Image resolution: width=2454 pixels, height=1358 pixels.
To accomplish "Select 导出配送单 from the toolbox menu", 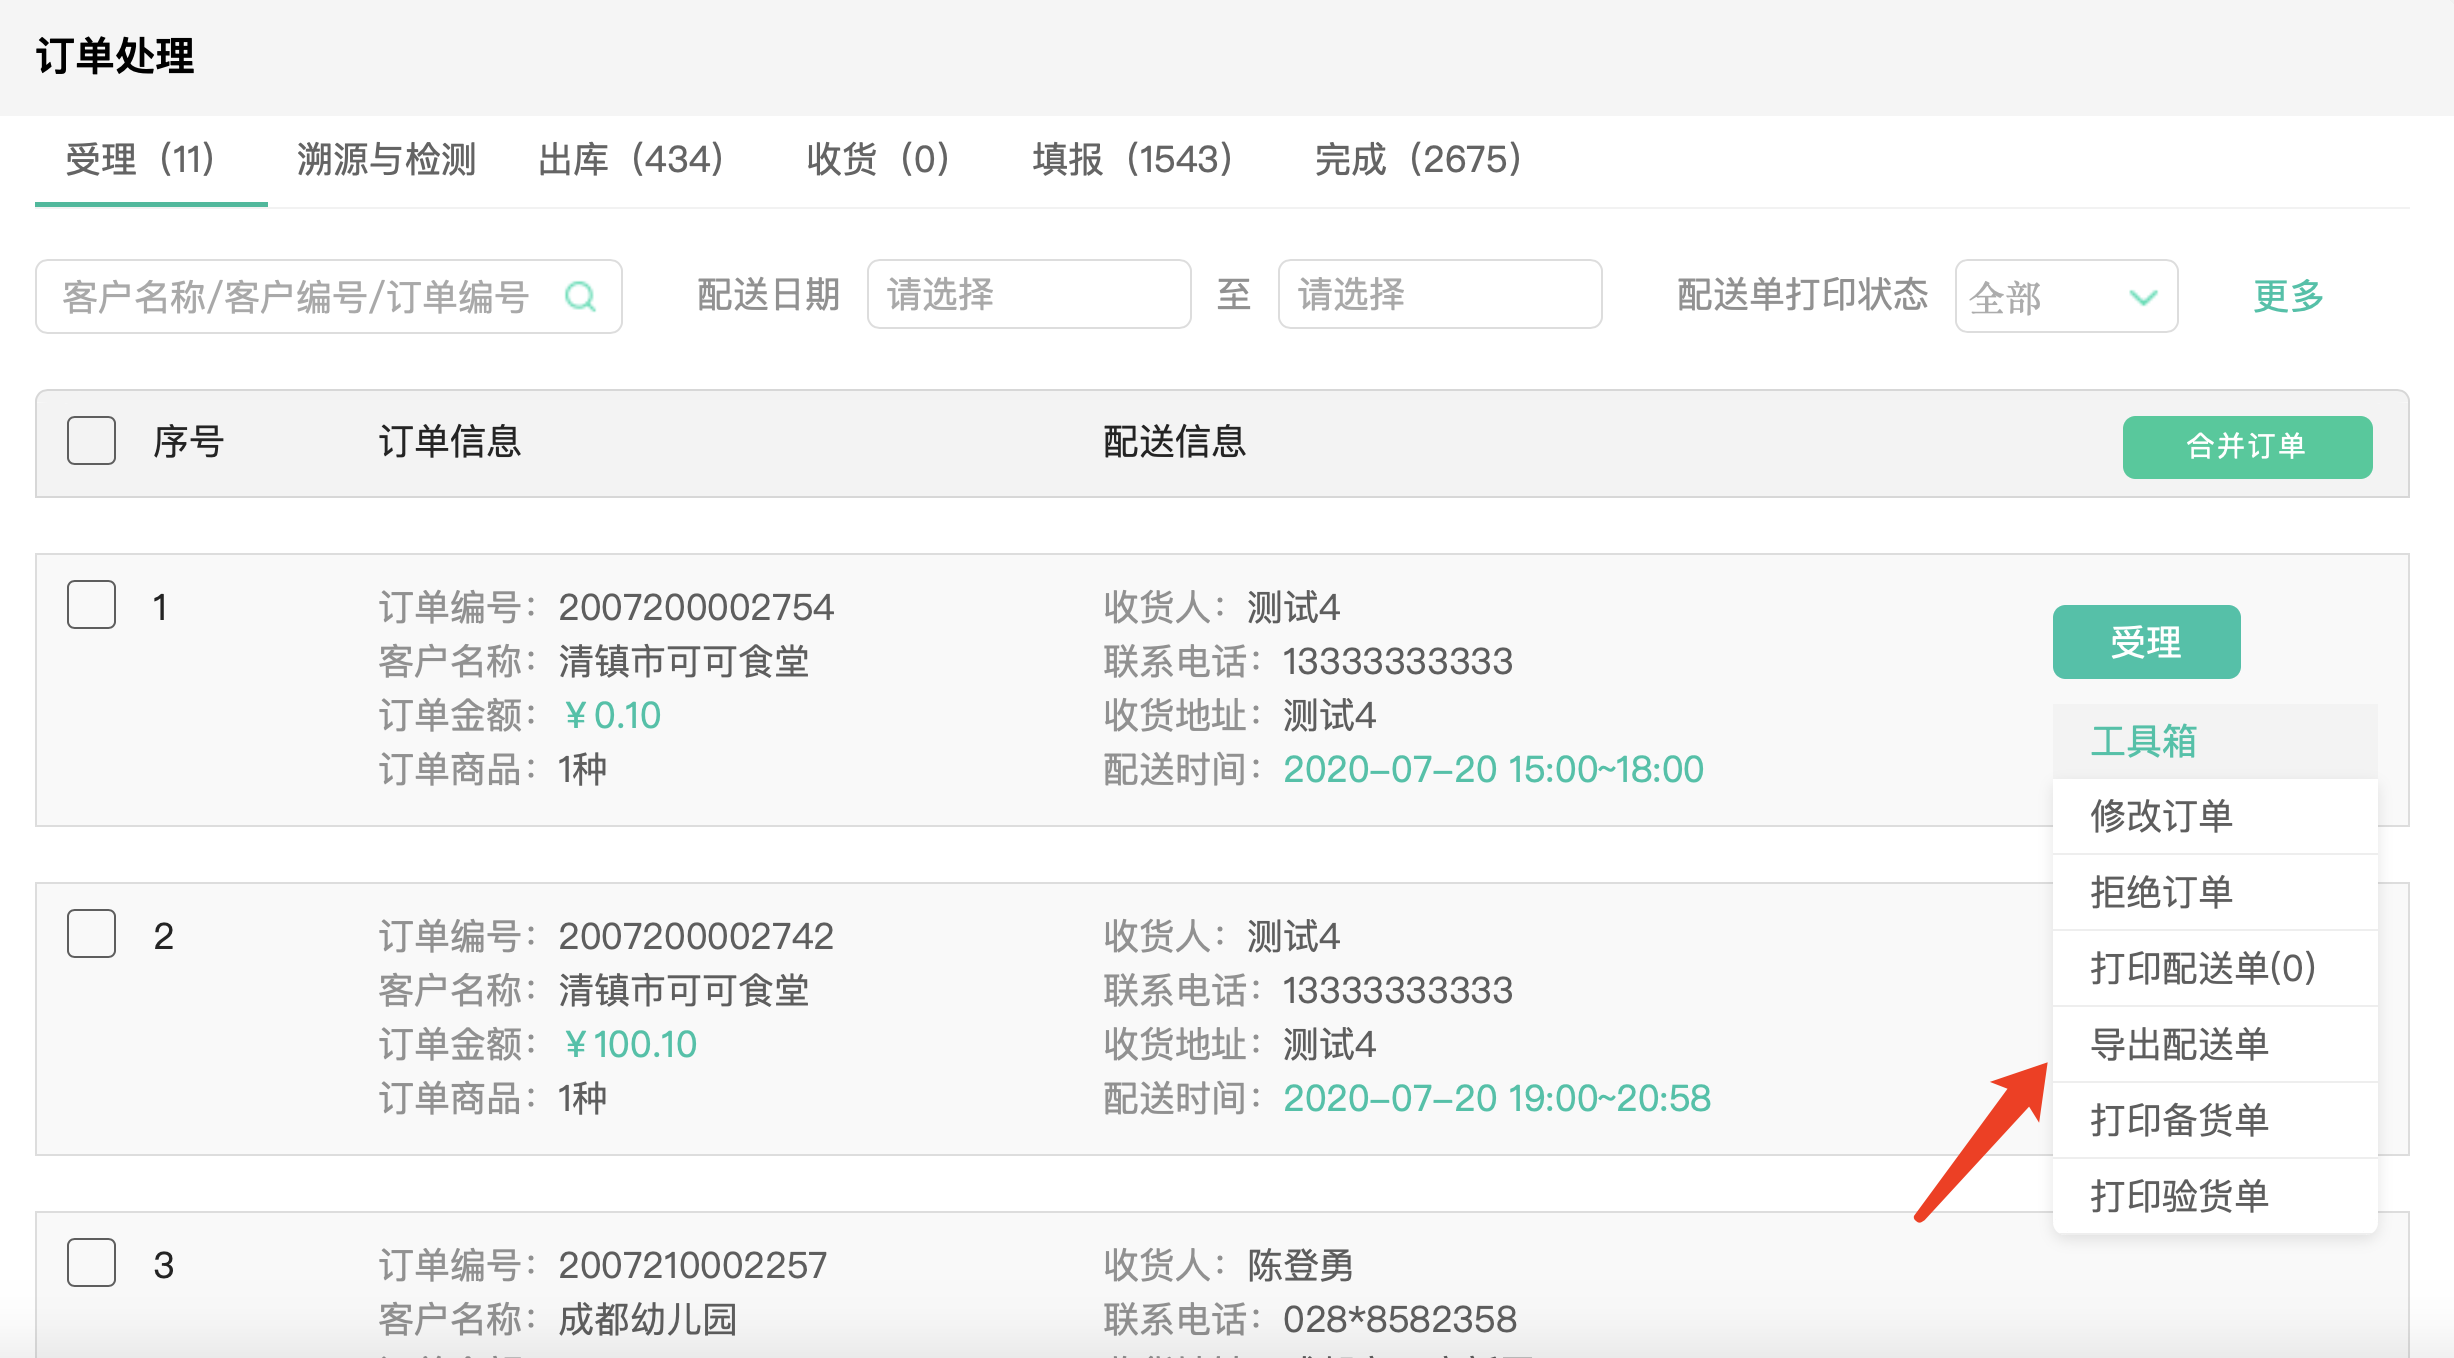I will (2180, 1044).
